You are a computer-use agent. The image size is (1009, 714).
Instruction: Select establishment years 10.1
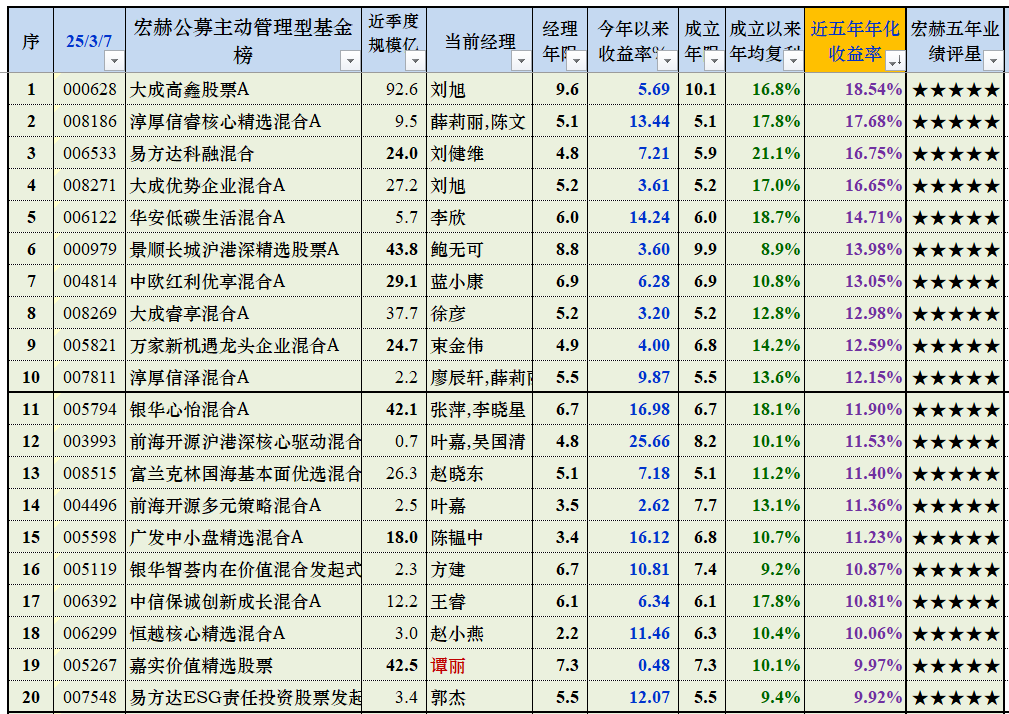701,89
